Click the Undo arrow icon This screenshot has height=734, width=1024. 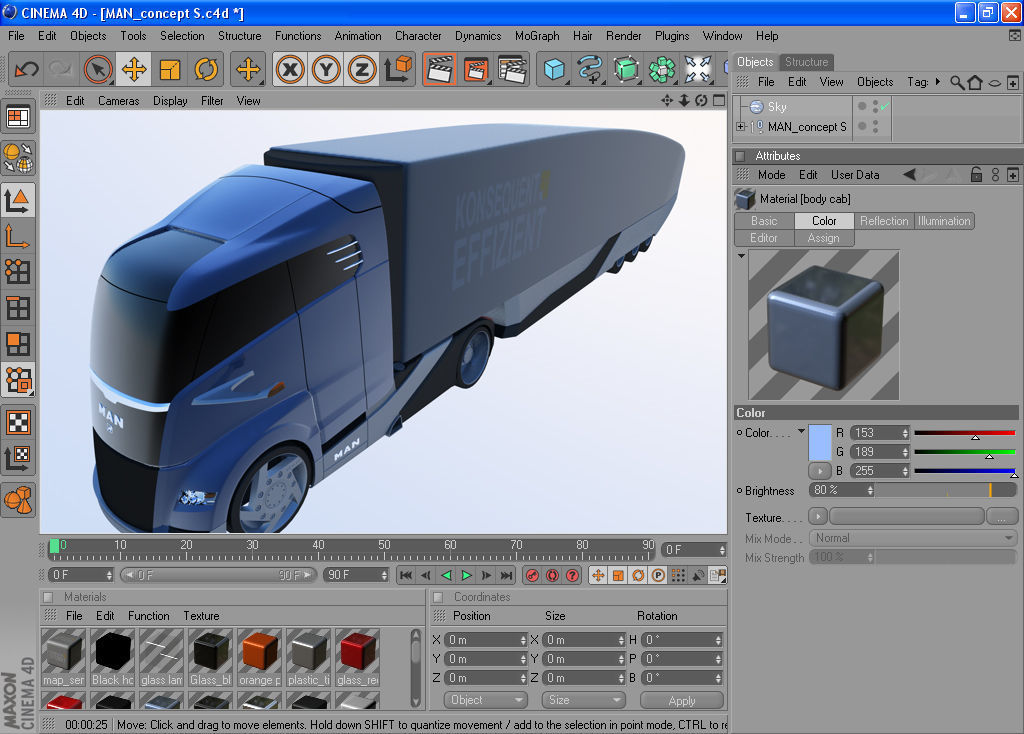[x=26, y=69]
